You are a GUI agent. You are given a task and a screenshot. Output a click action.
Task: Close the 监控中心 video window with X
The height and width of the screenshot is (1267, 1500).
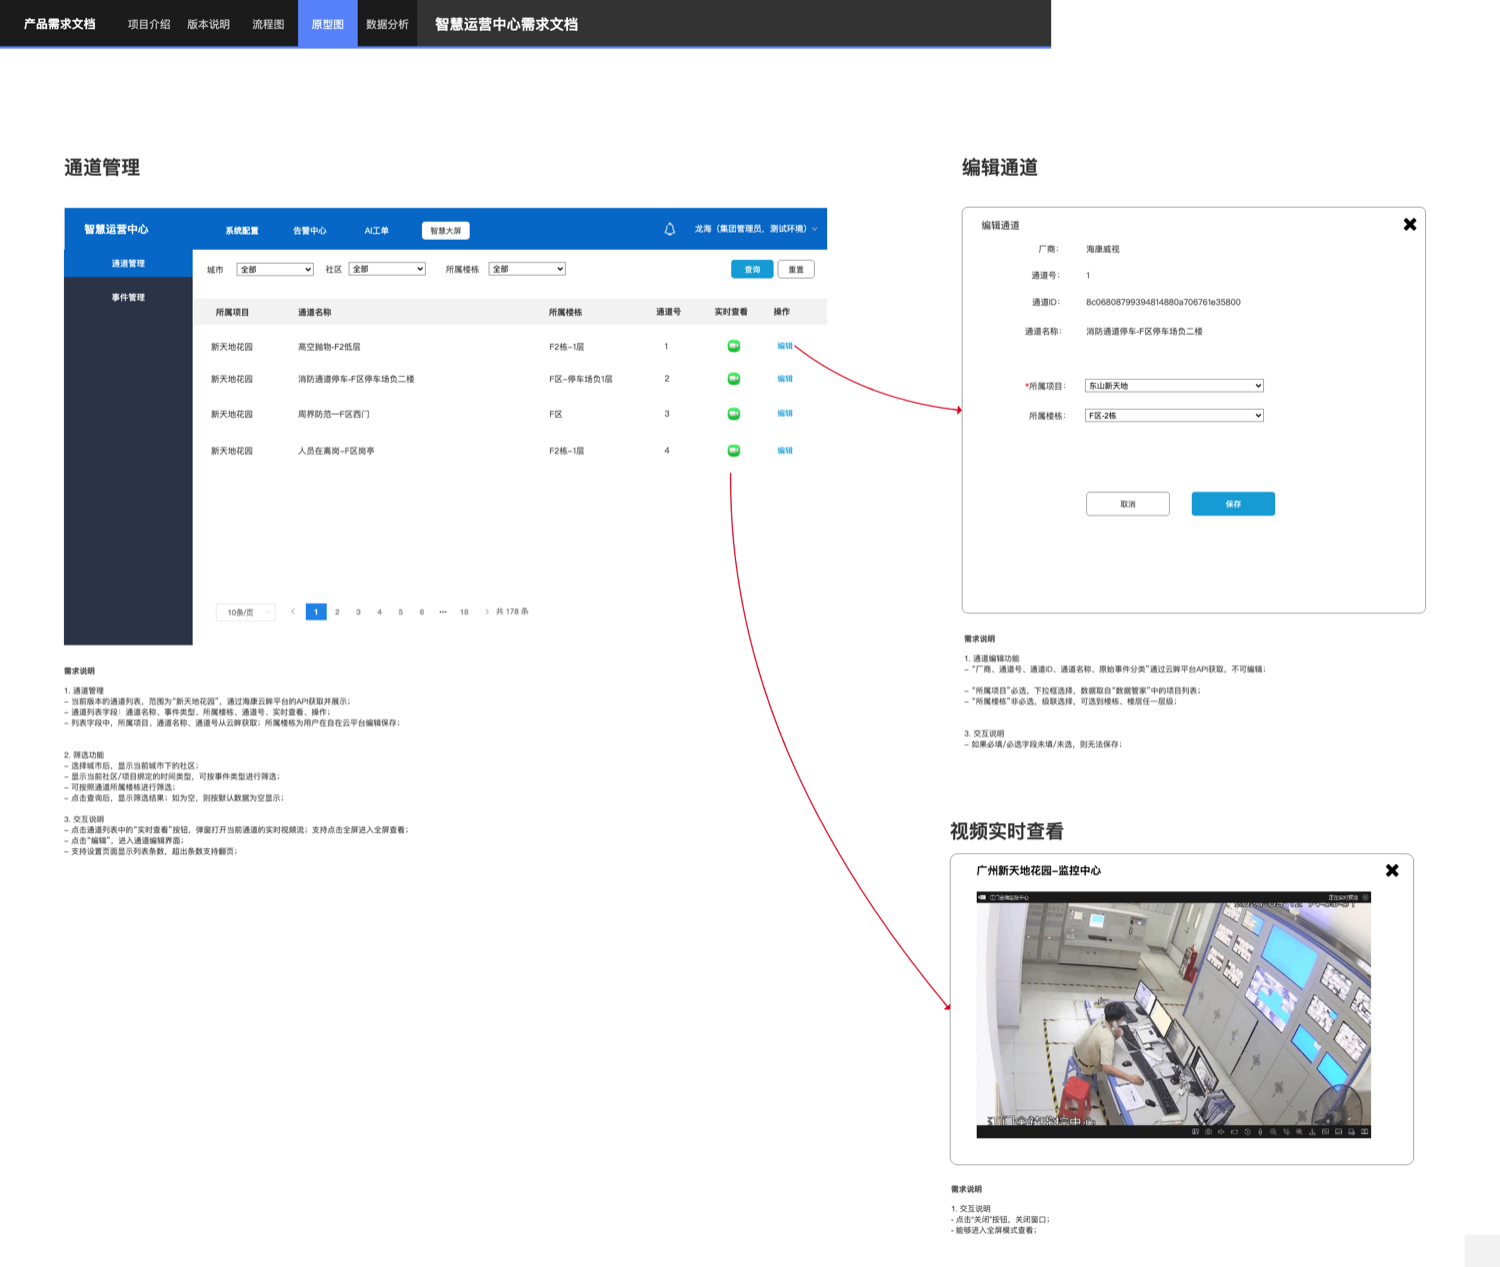[x=1392, y=870]
